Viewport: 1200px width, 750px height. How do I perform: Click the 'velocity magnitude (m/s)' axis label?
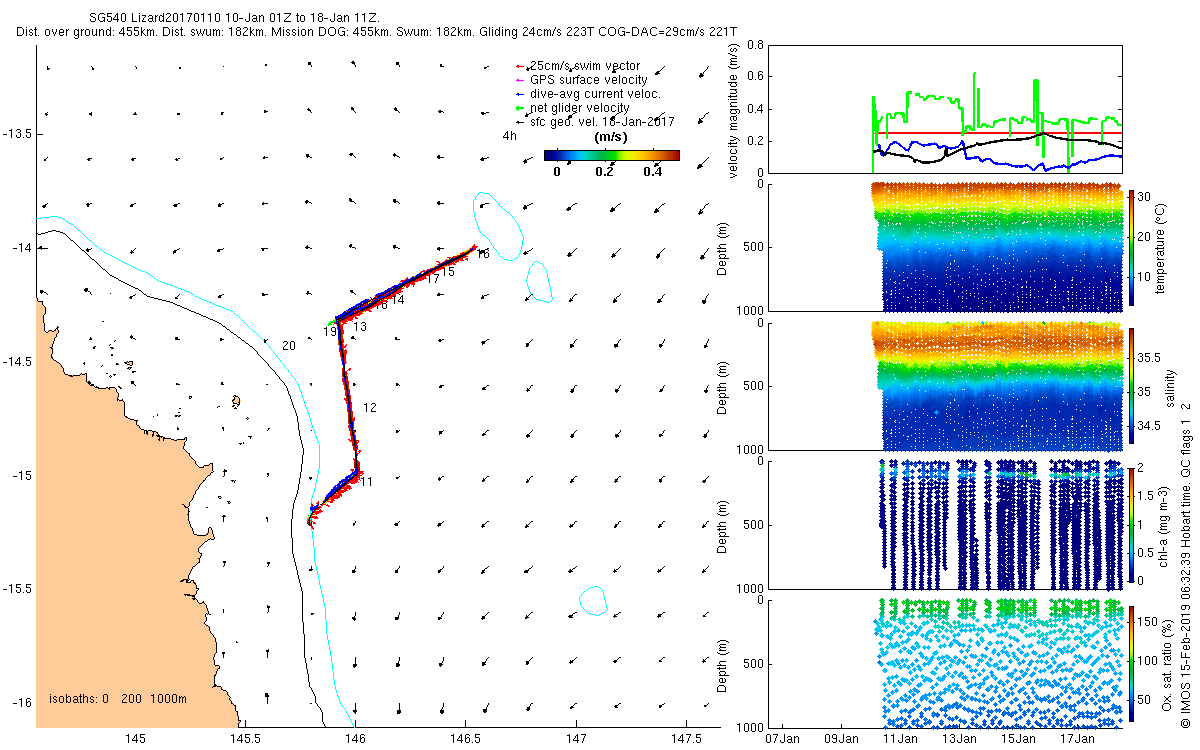[736, 109]
